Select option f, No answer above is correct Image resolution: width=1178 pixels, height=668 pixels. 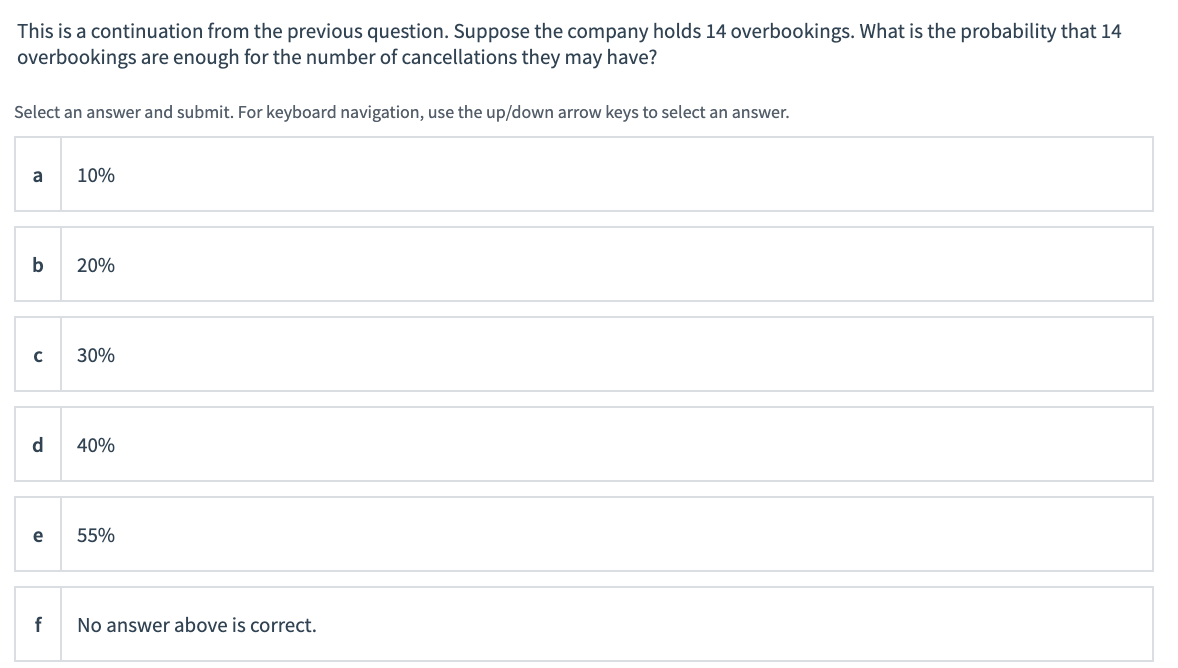(583, 624)
